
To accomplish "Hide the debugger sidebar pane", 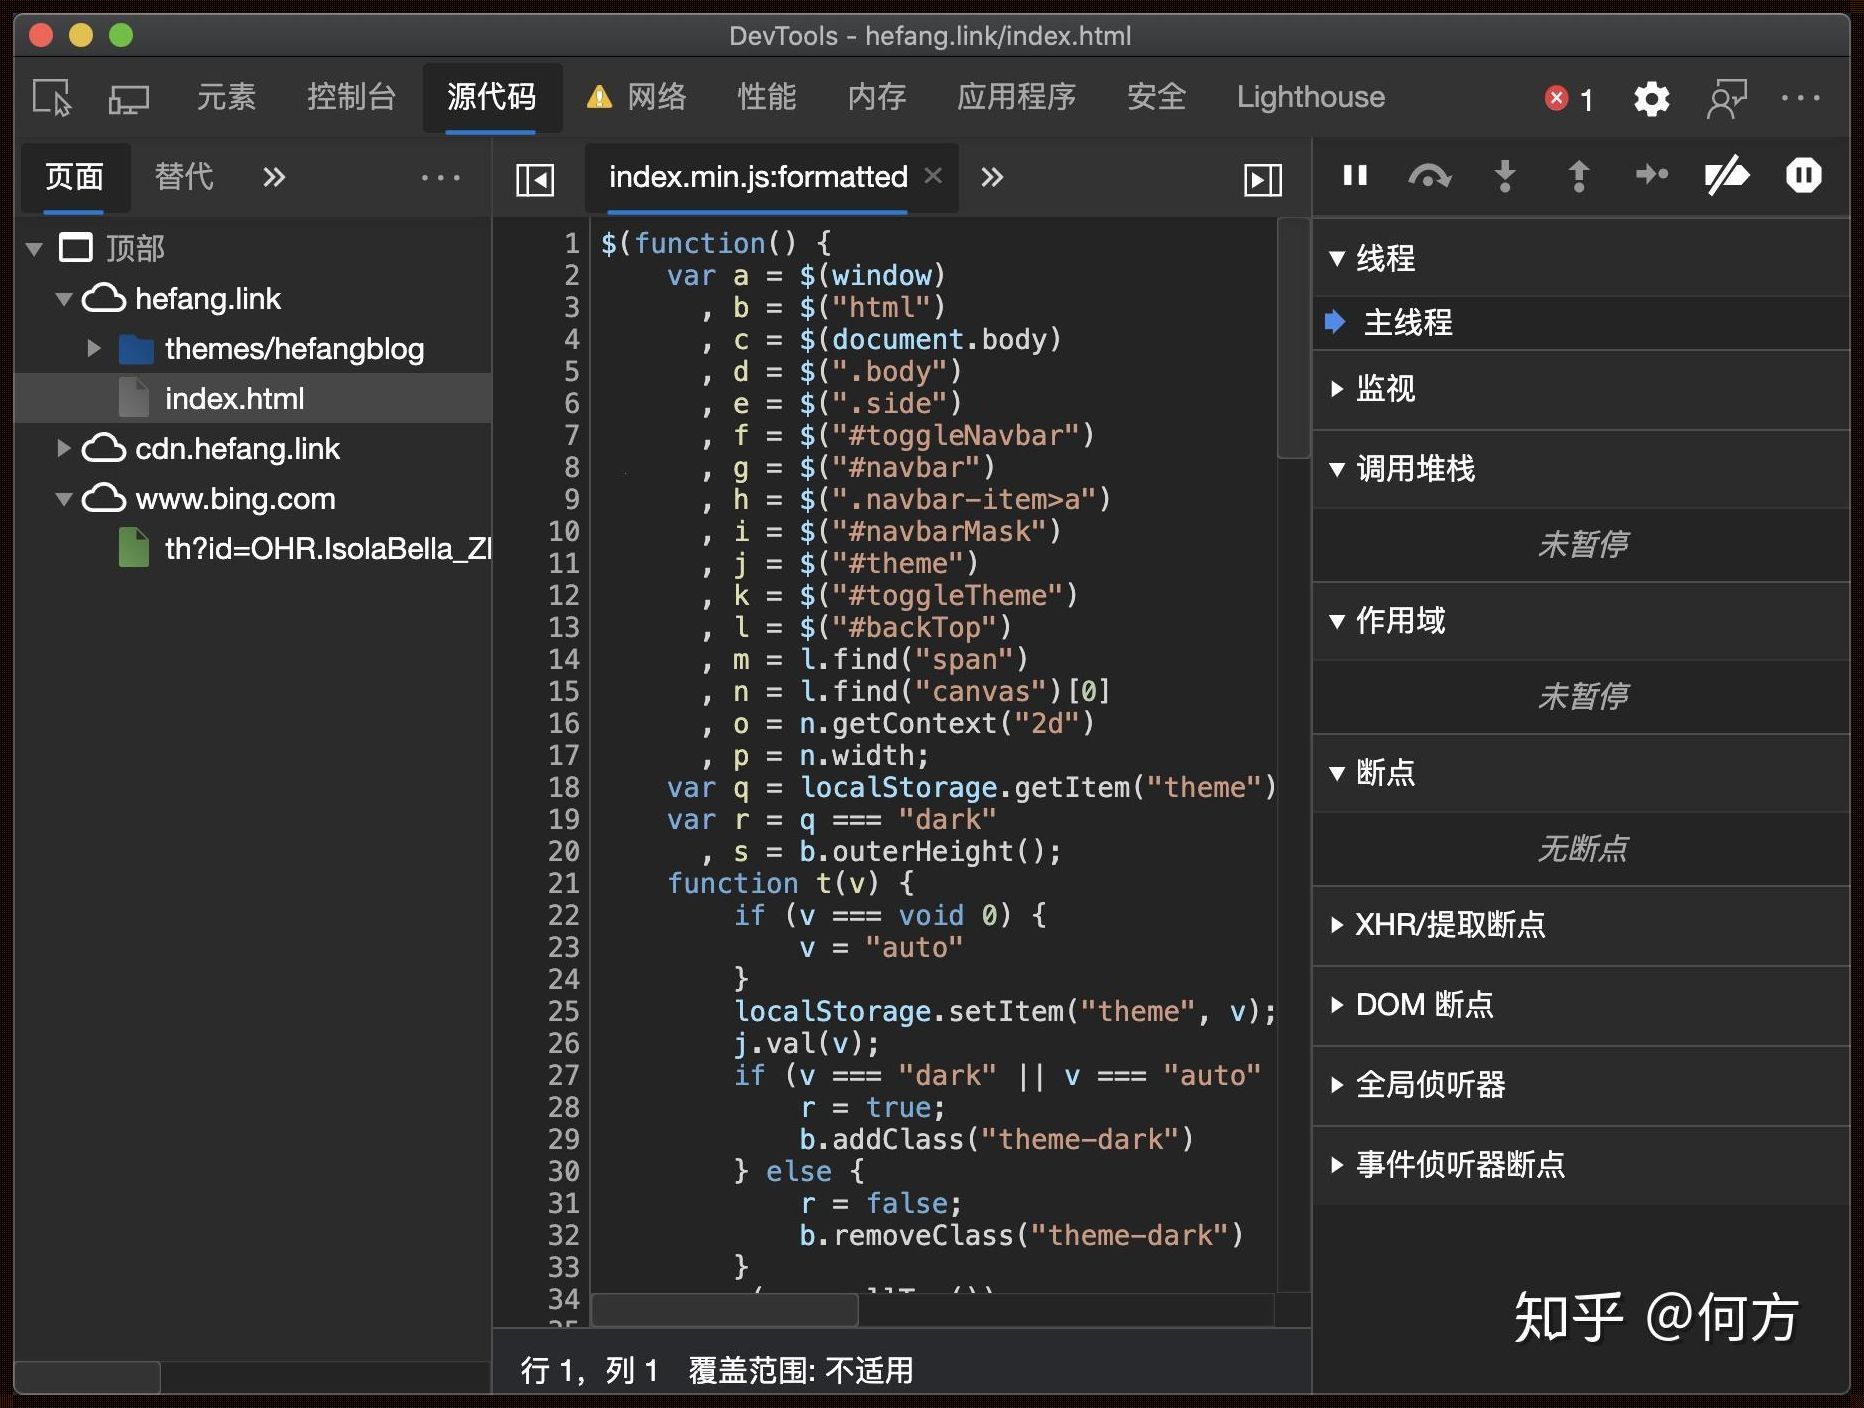I will pos(1263,179).
